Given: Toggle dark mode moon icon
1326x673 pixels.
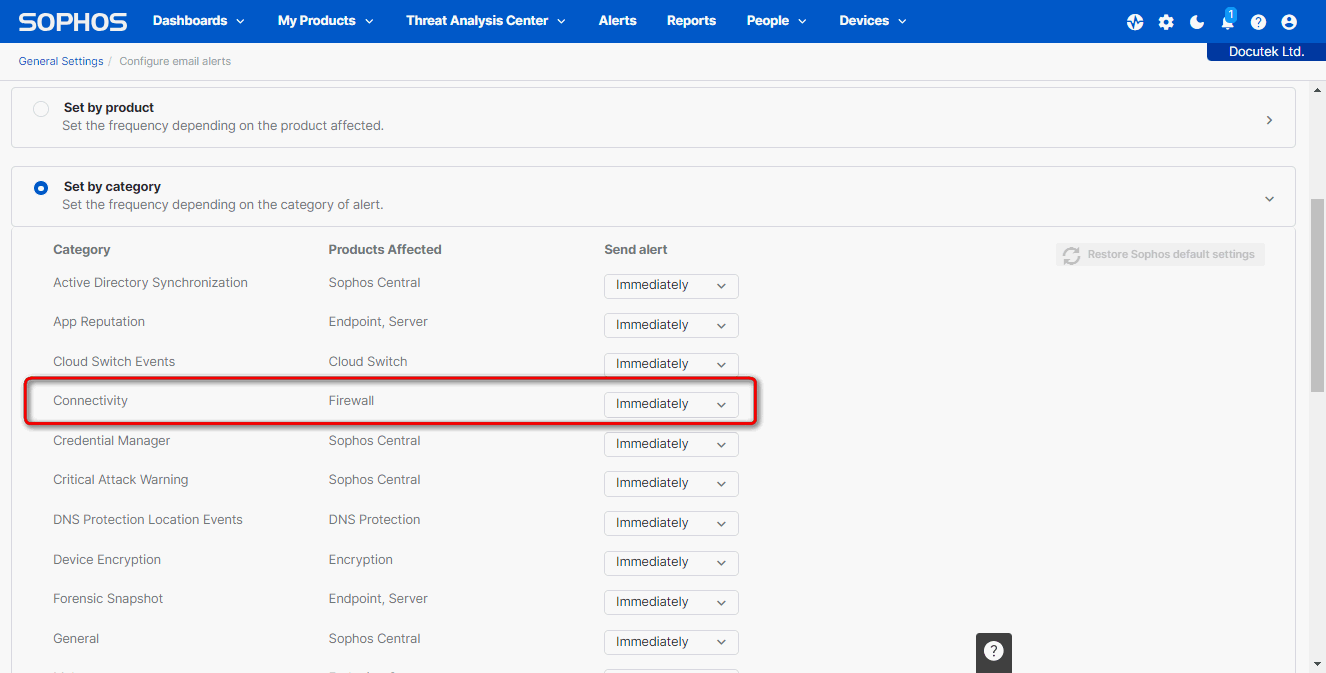Looking at the screenshot, I should (x=1197, y=22).
